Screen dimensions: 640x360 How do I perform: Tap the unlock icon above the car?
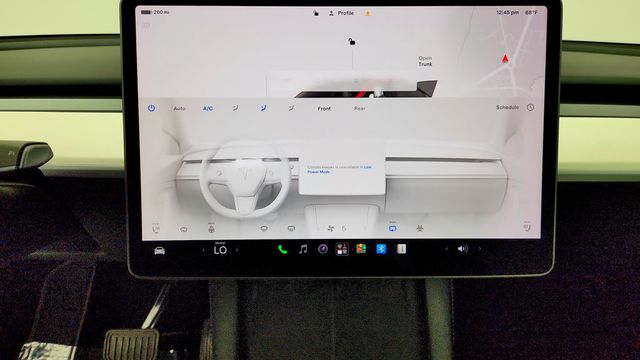click(x=351, y=42)
